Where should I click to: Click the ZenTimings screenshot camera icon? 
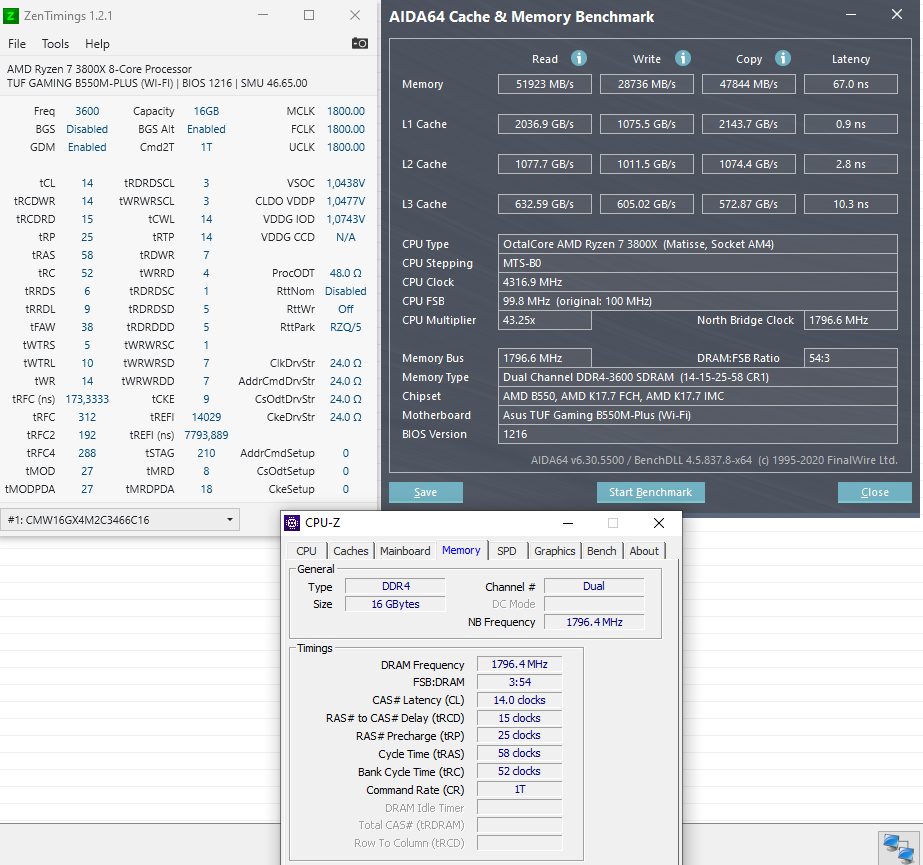pyautogui.click(x=360, y=43)
